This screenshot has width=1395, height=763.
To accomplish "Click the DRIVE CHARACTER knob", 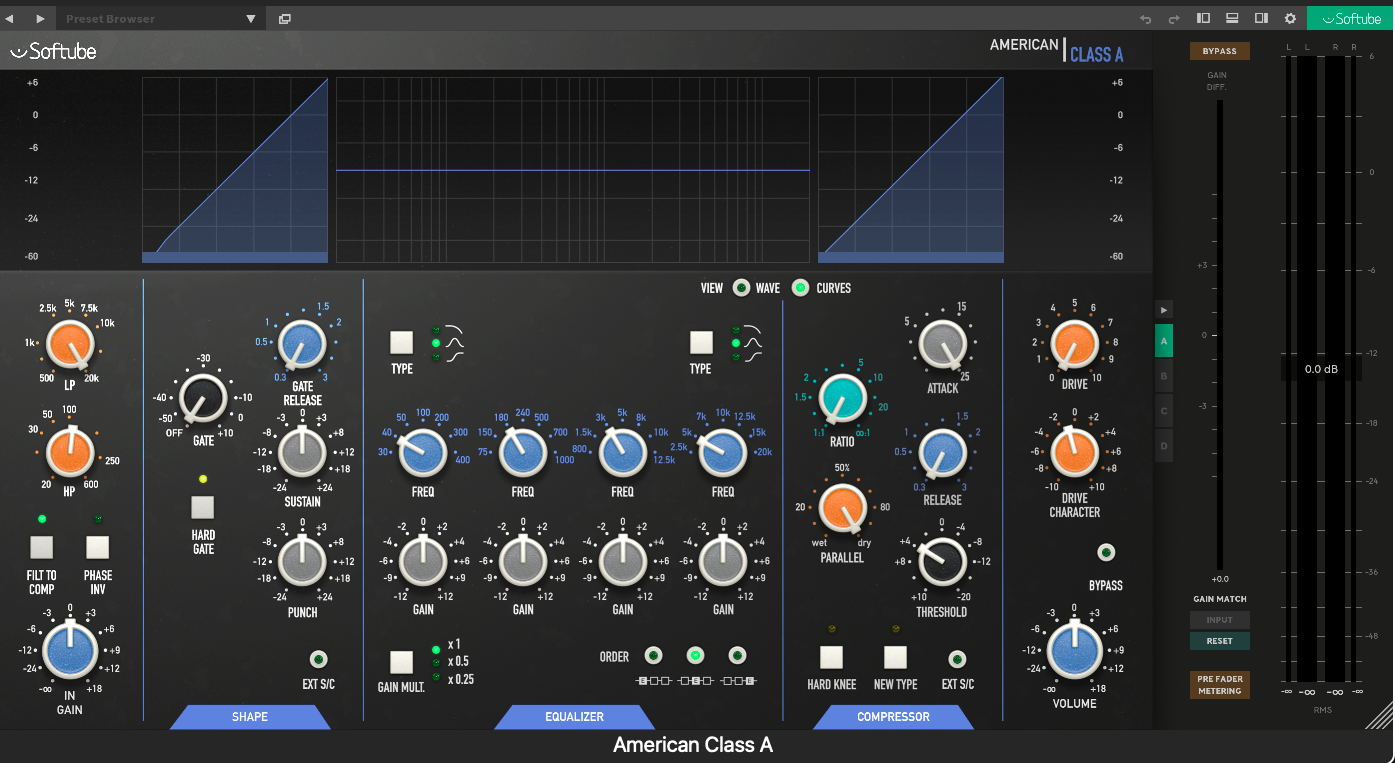I will click(x=1075, y=450).
